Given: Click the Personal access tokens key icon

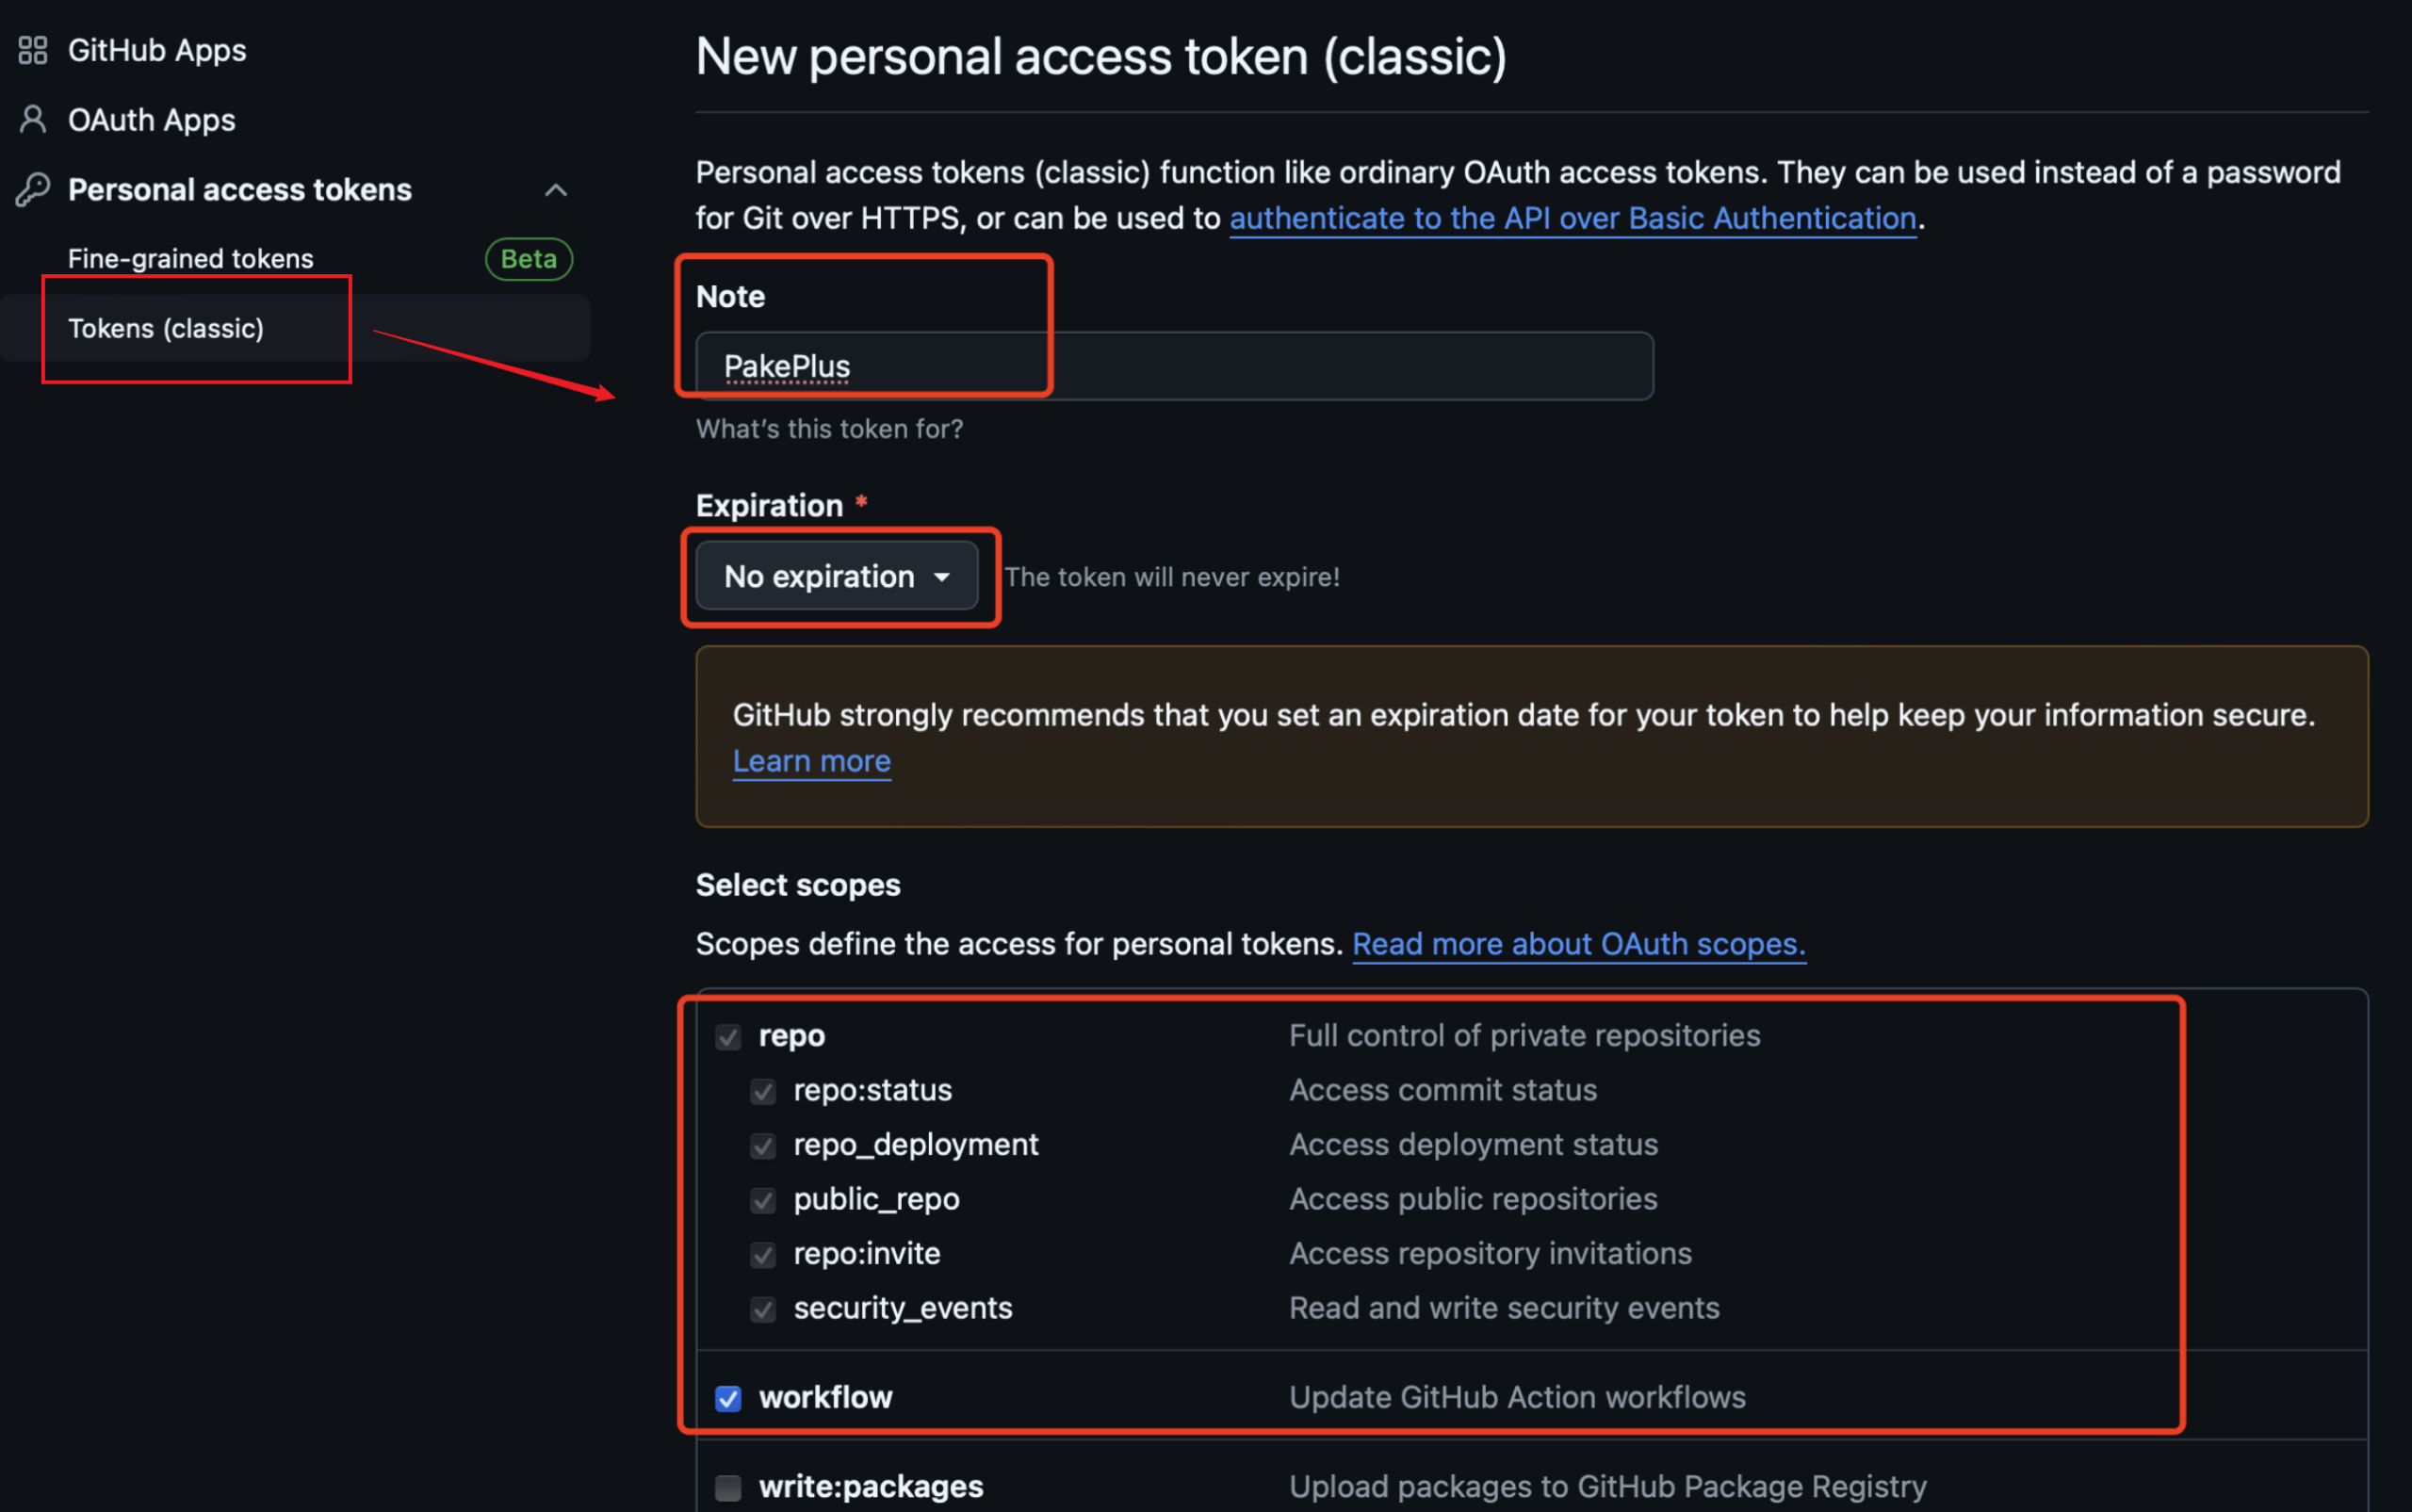Looking at the screenshot, I should (33, 189).
